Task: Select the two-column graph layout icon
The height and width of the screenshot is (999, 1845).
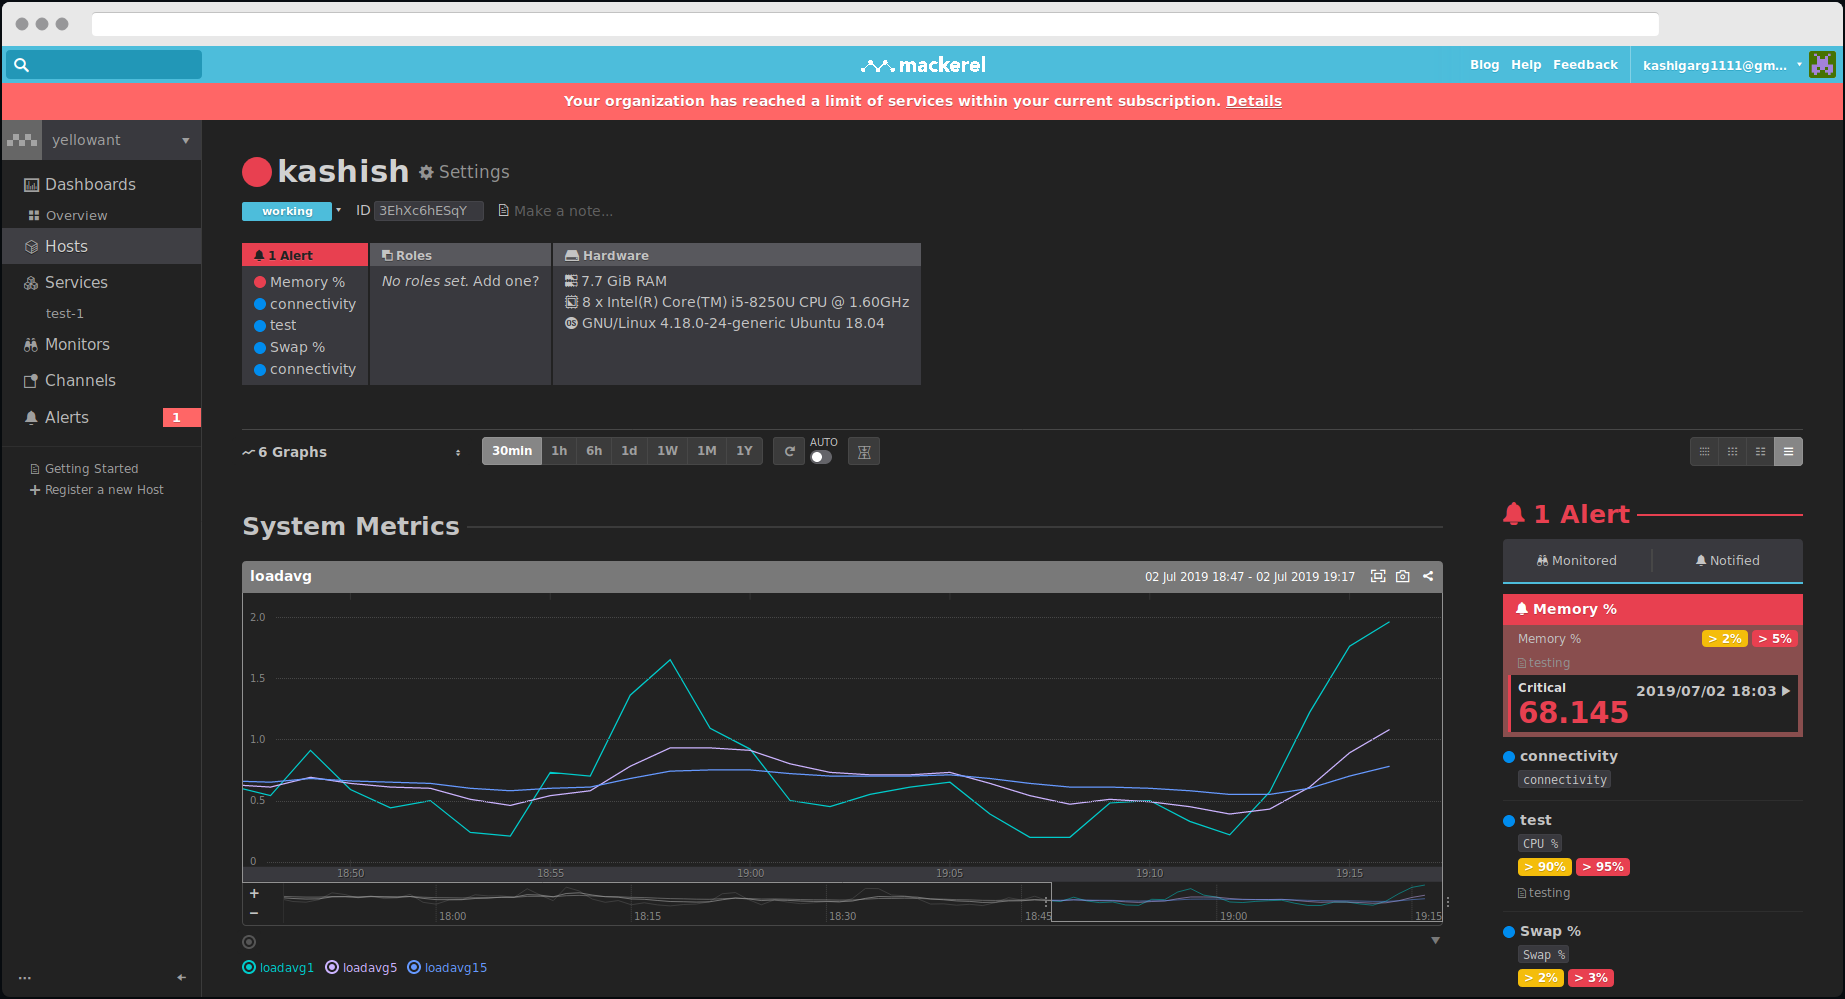Action: point(1760,452)
